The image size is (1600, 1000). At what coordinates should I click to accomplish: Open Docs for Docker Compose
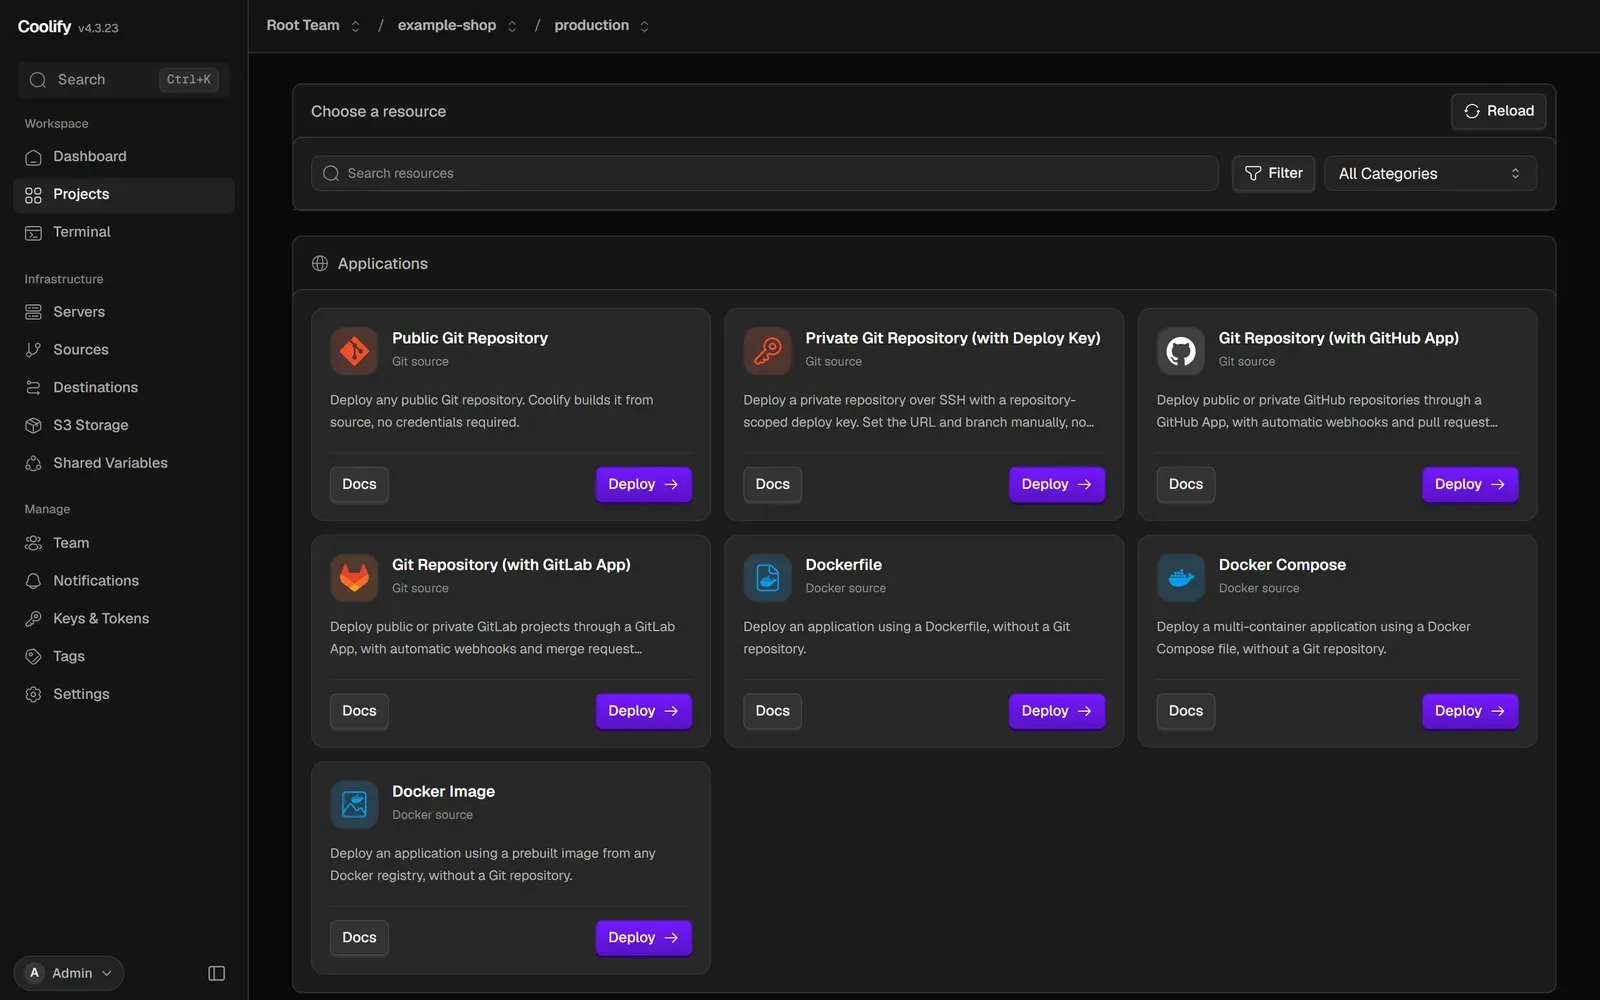pyautogui.click(x=1186, y=711)
